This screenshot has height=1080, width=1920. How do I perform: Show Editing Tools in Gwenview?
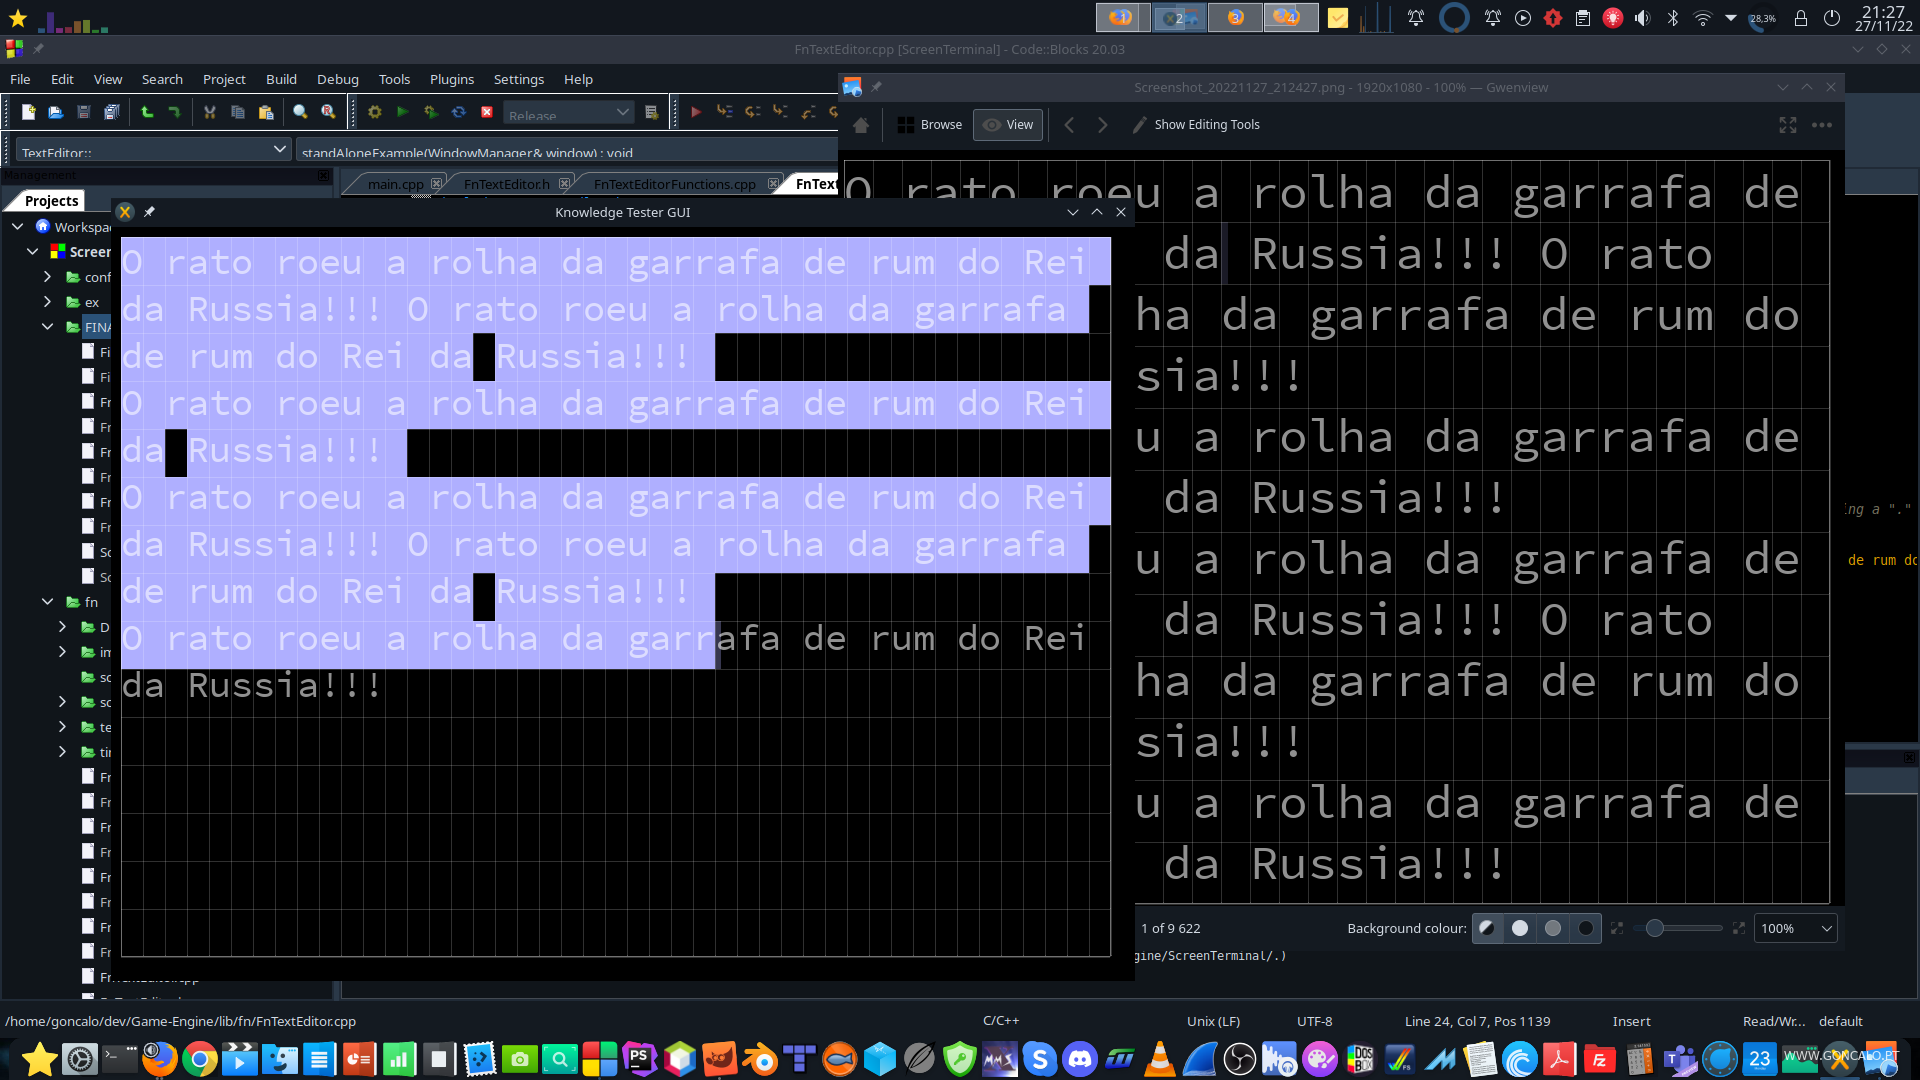click(1196, 125)
